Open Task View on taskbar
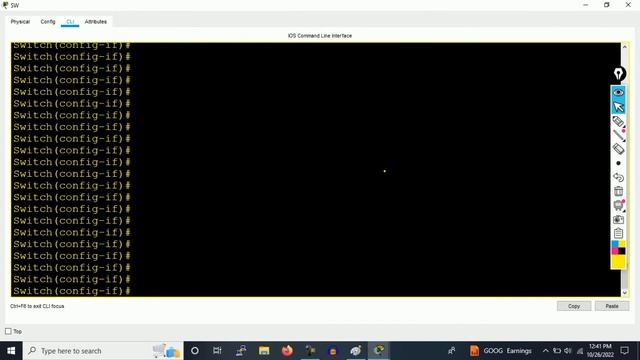 click(x=217, y=351)
